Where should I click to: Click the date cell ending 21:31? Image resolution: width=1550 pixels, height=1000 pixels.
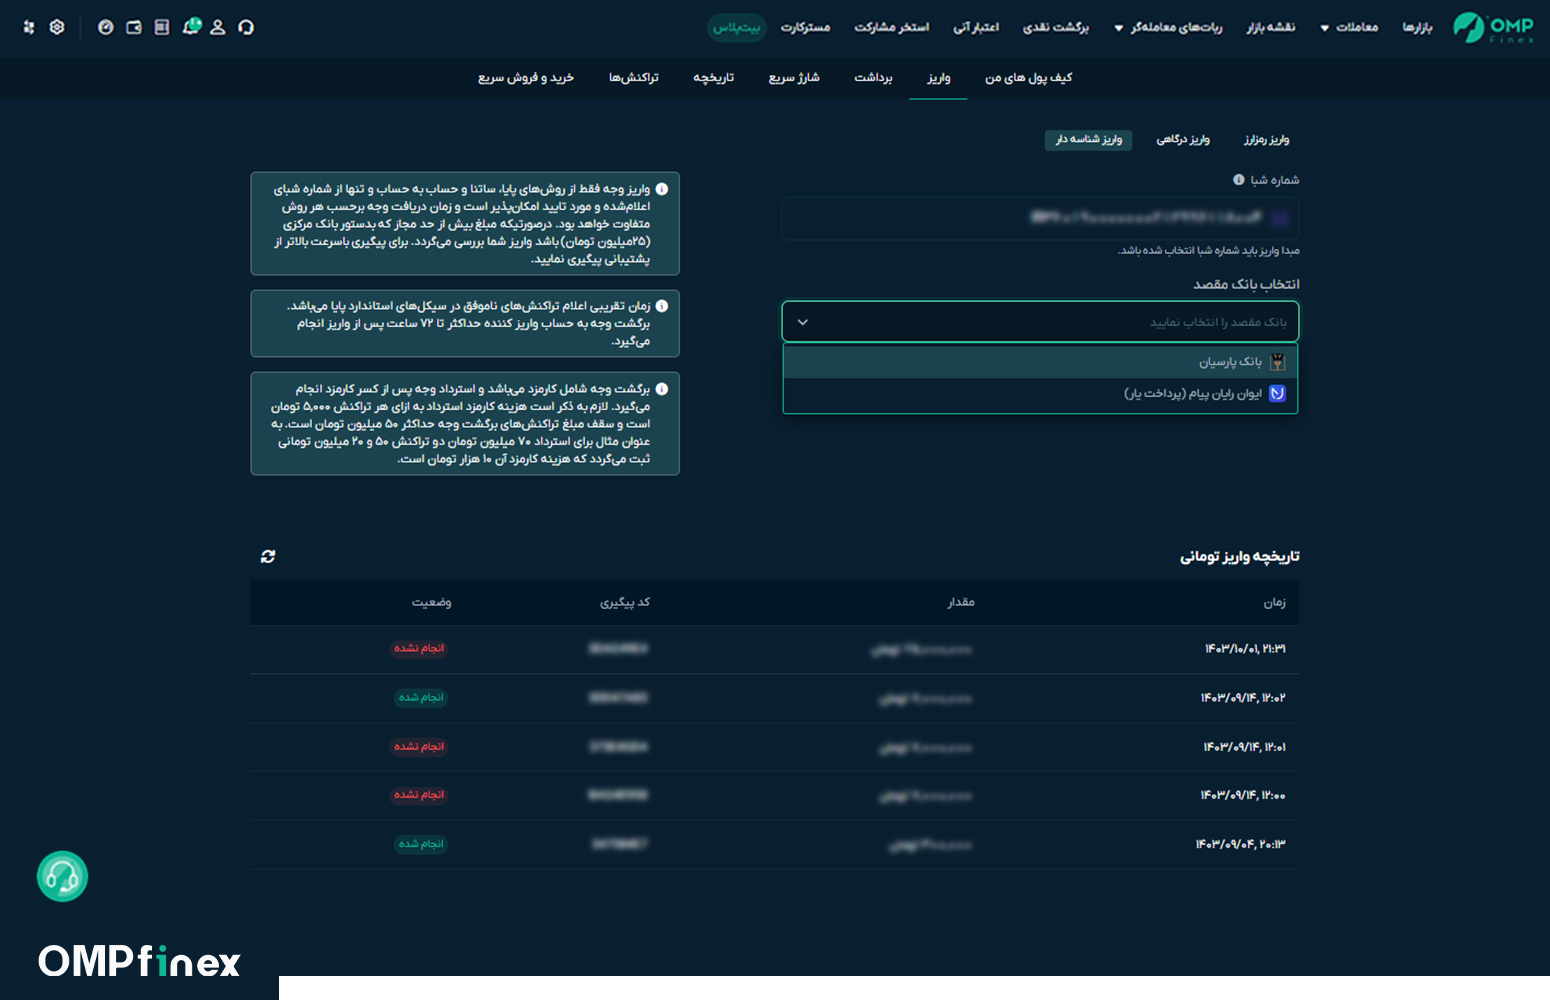click(x=1245, y=649)
